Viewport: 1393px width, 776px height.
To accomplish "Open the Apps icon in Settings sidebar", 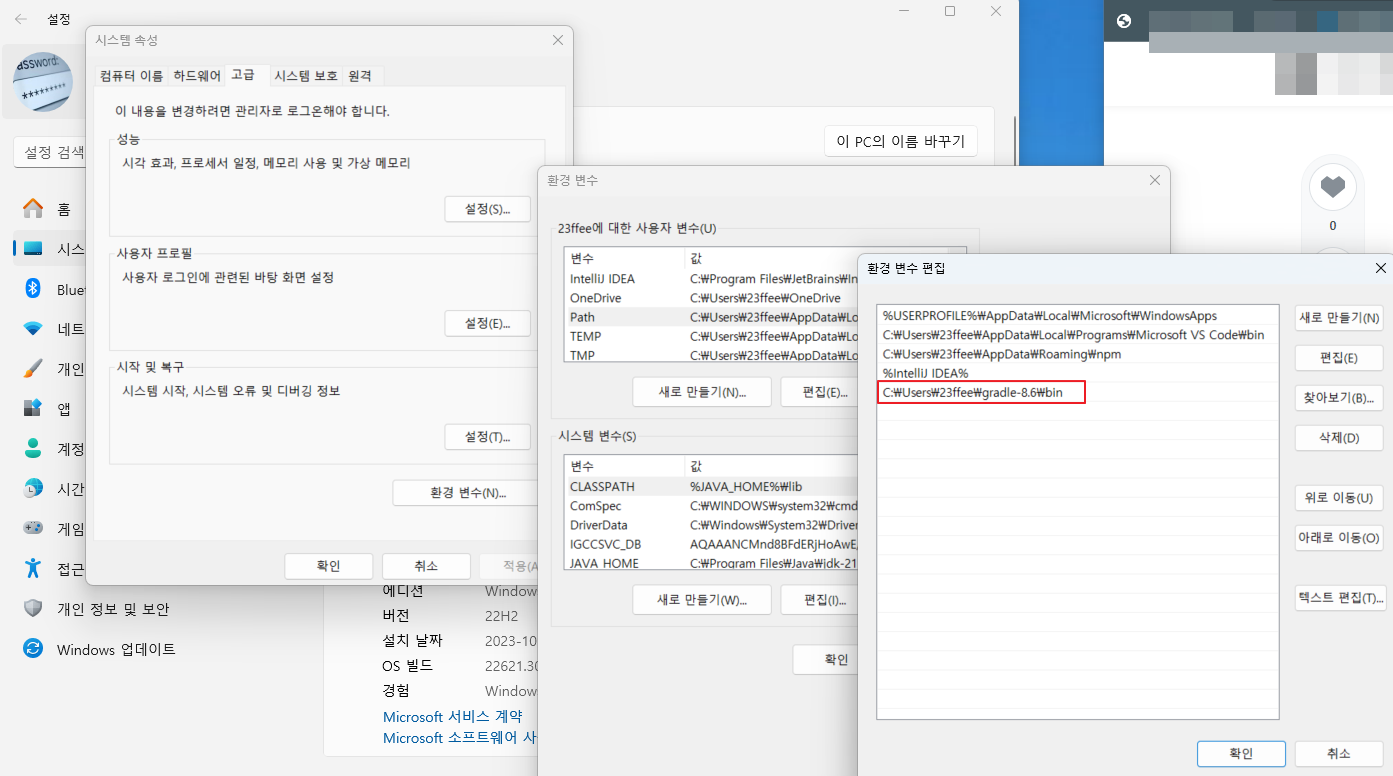I will 33,408.
